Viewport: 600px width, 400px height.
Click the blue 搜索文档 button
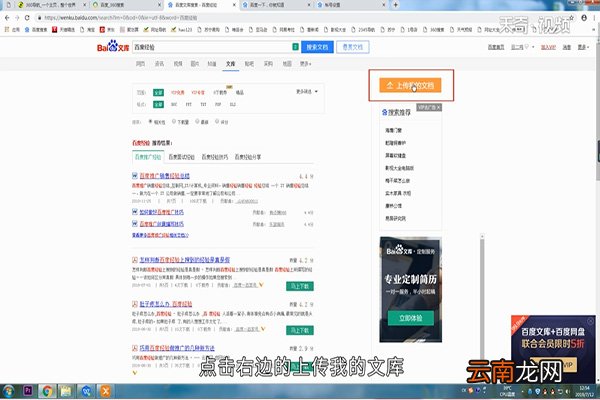[x=317, y=47]
